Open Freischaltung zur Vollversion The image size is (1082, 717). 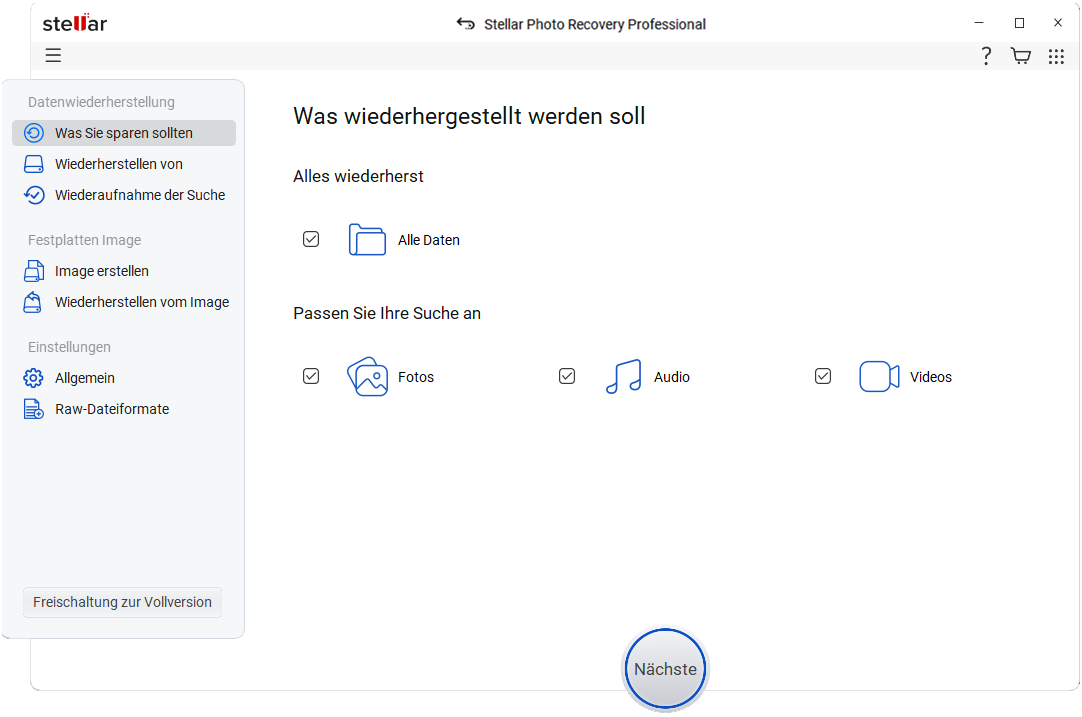(x=121, y=602)
